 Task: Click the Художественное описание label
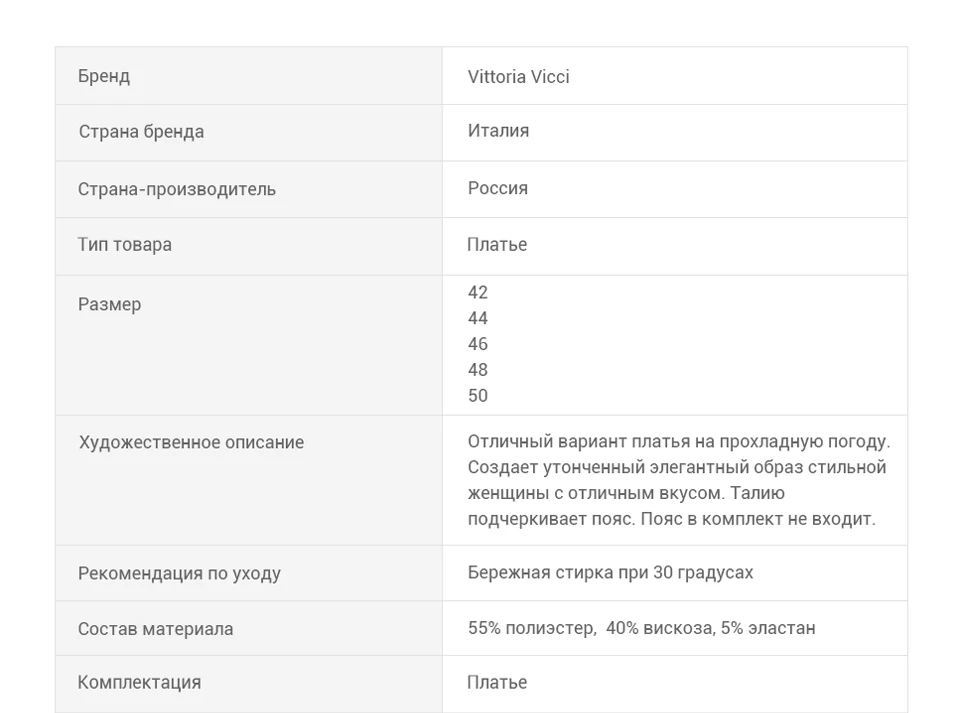coord(192,442)
